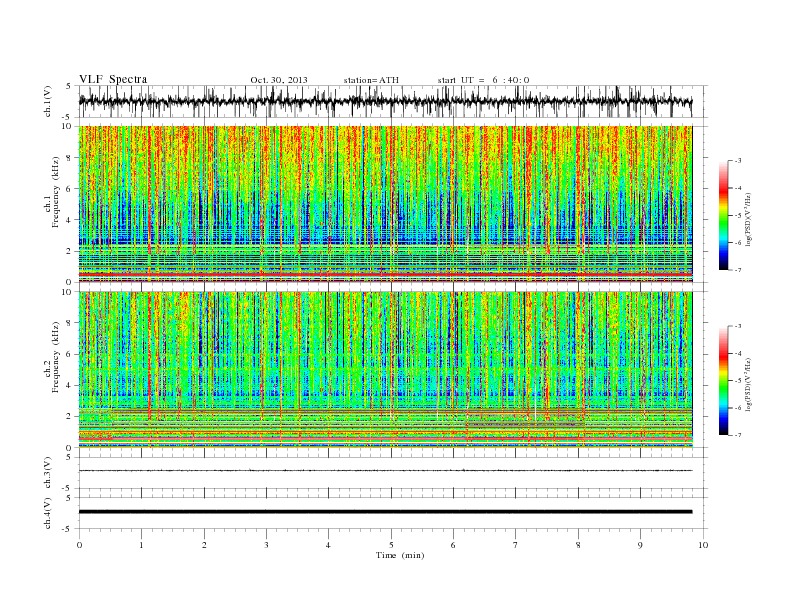Click the ch.3 voltage trace line
Screen dimensions: 792x612
coord(385,471)
